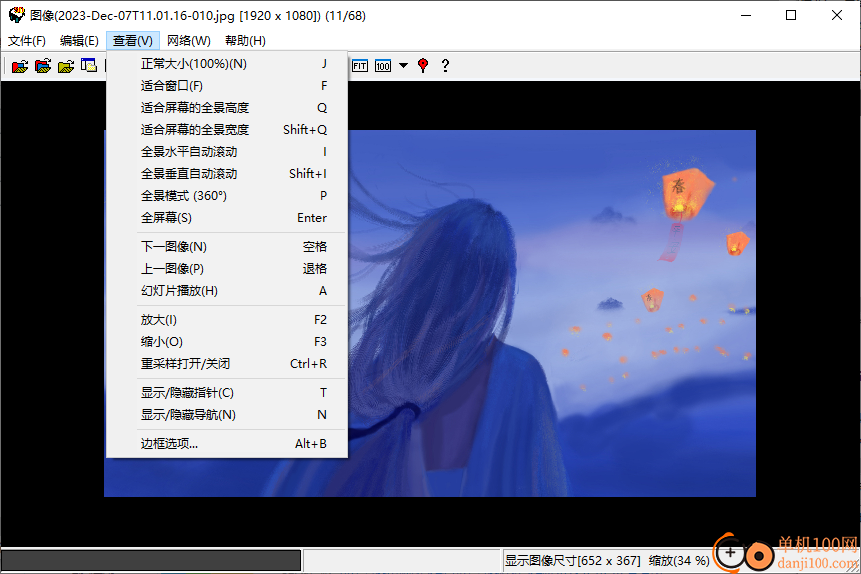Choose 放大(I) zoom in entry
Screen dimensions: 861x574
tap(227, 320)
